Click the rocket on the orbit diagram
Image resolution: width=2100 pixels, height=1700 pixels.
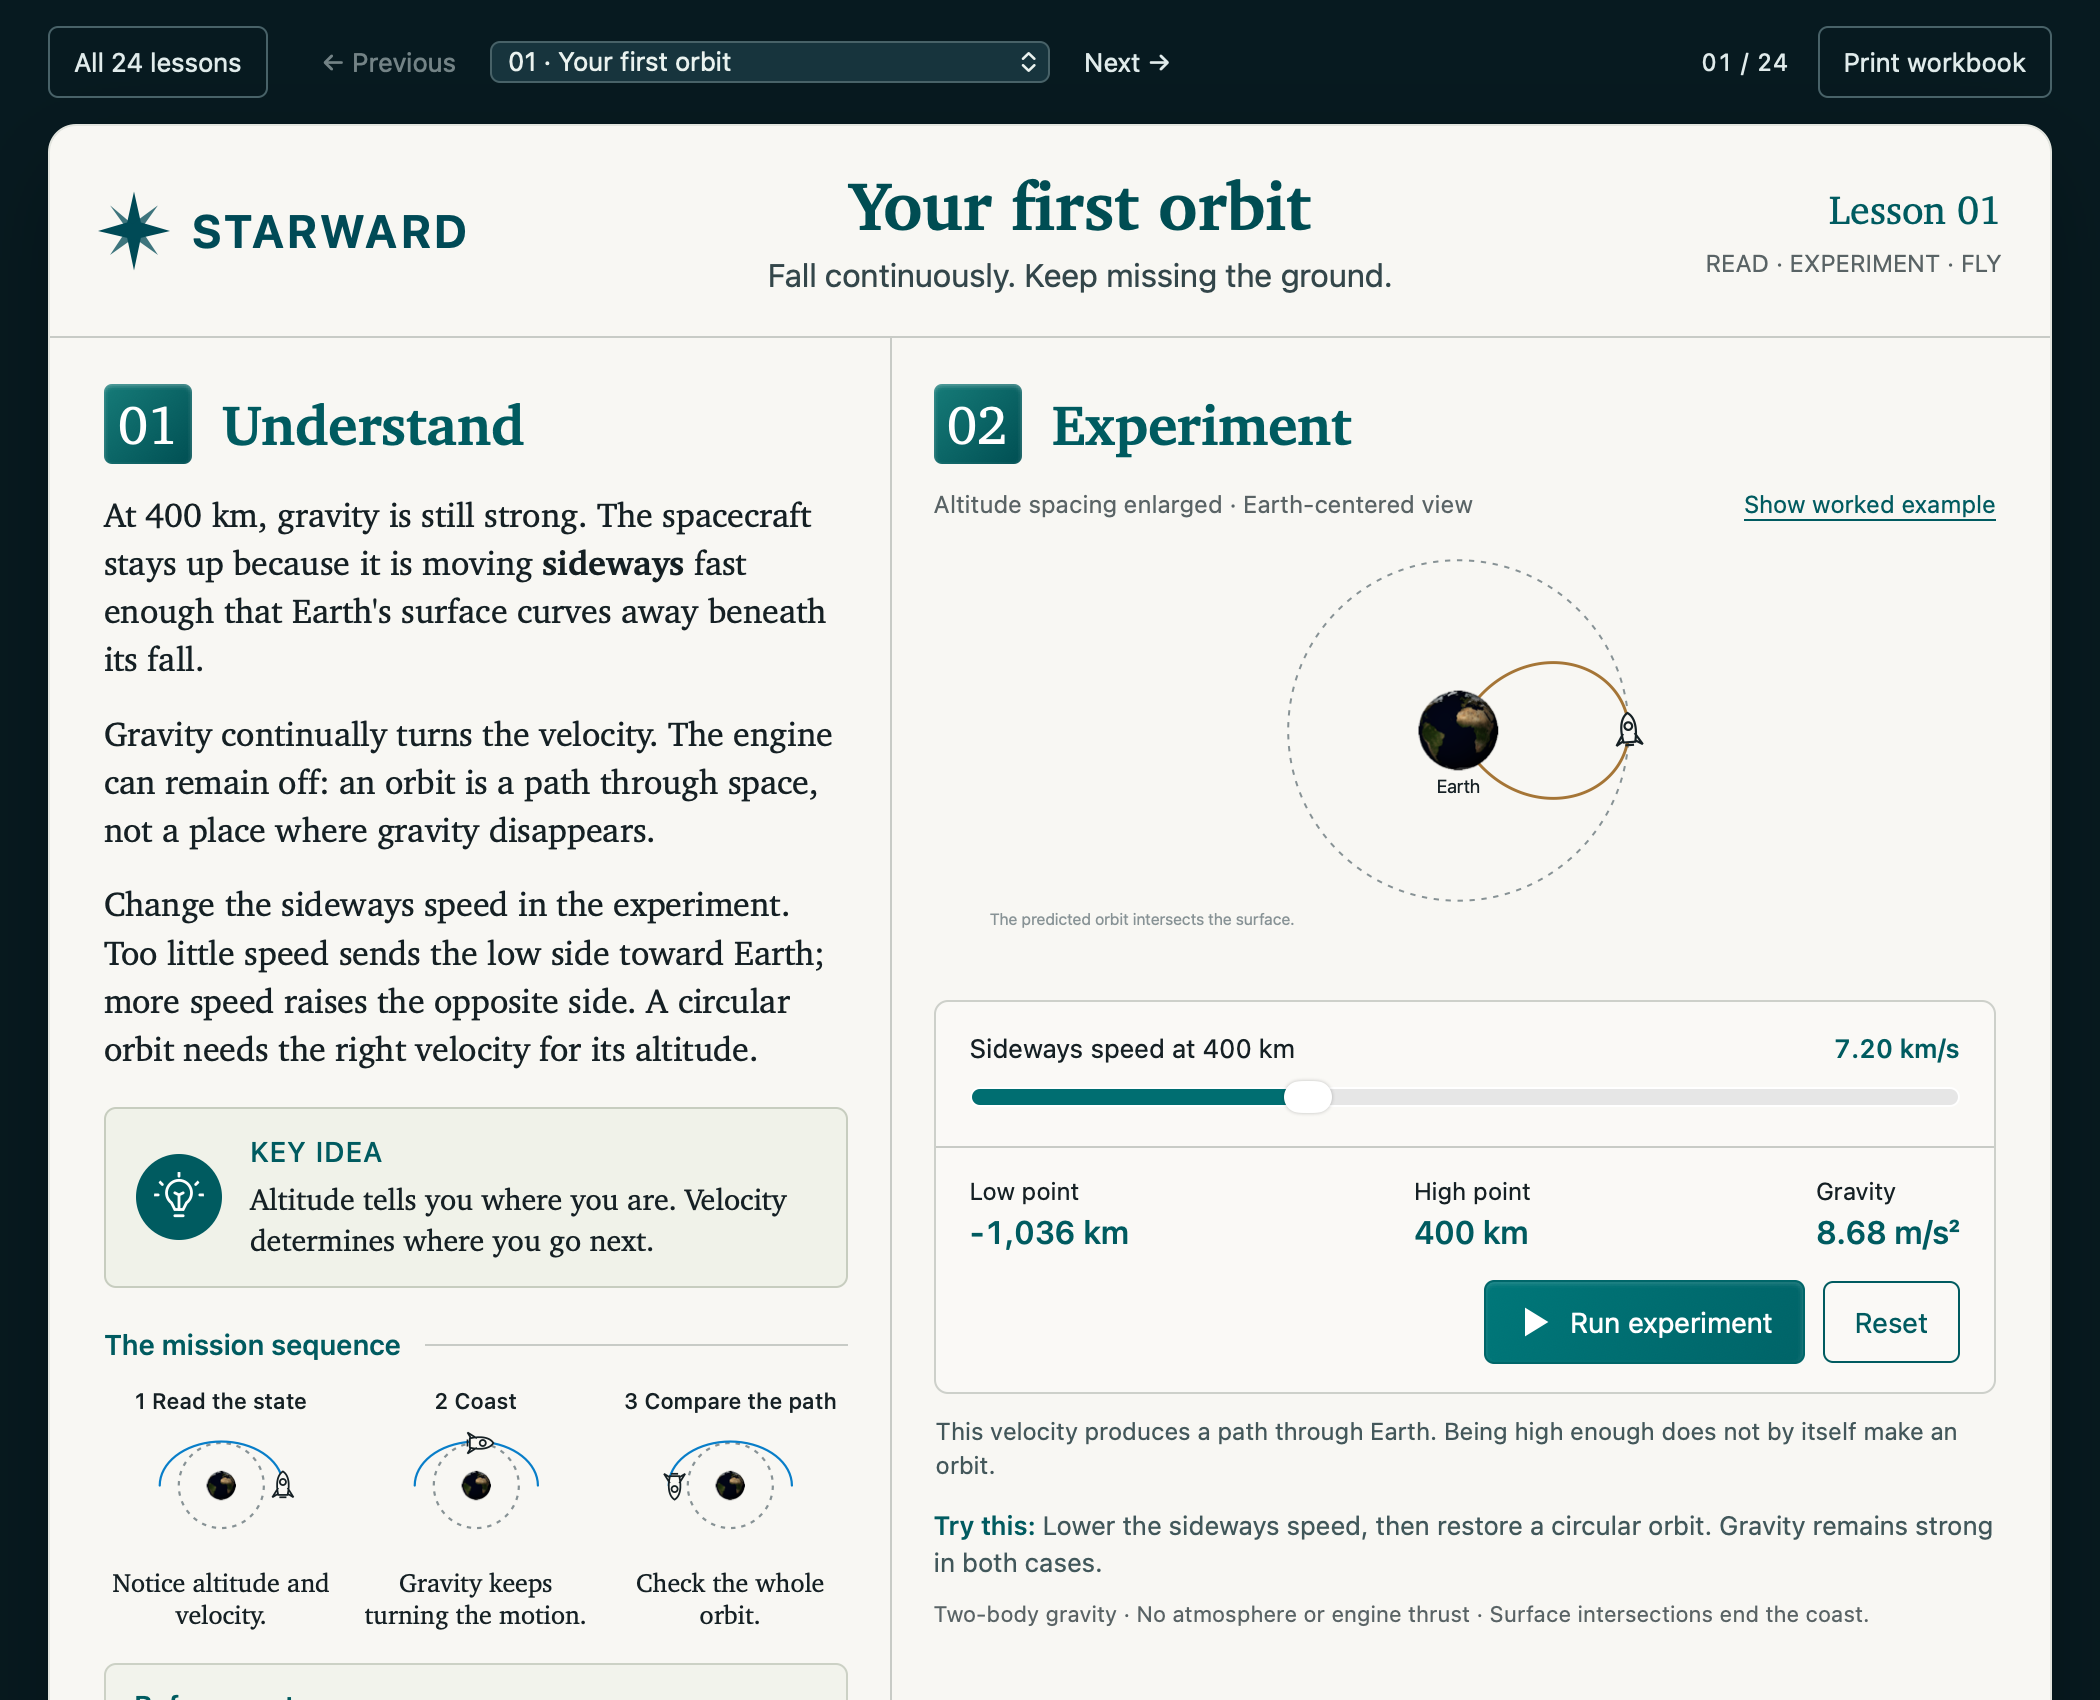tap(1628, 730)
